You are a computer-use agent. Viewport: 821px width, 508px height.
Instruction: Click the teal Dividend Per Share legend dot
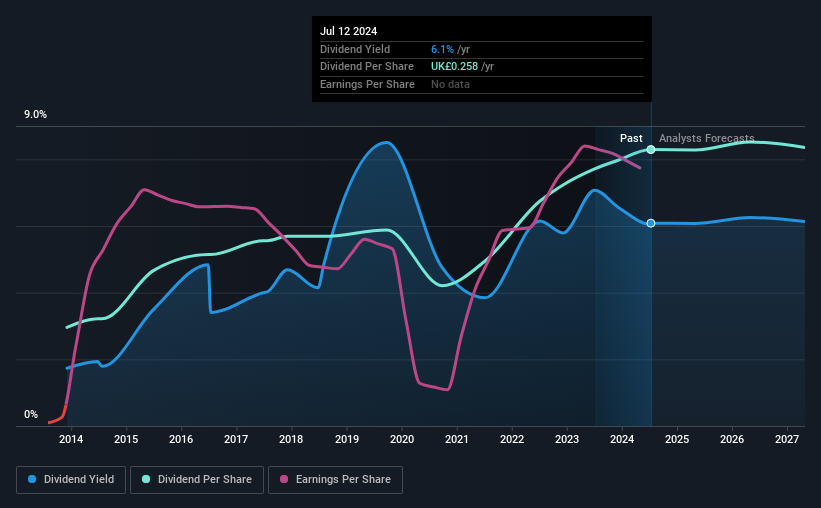(146, 479)
